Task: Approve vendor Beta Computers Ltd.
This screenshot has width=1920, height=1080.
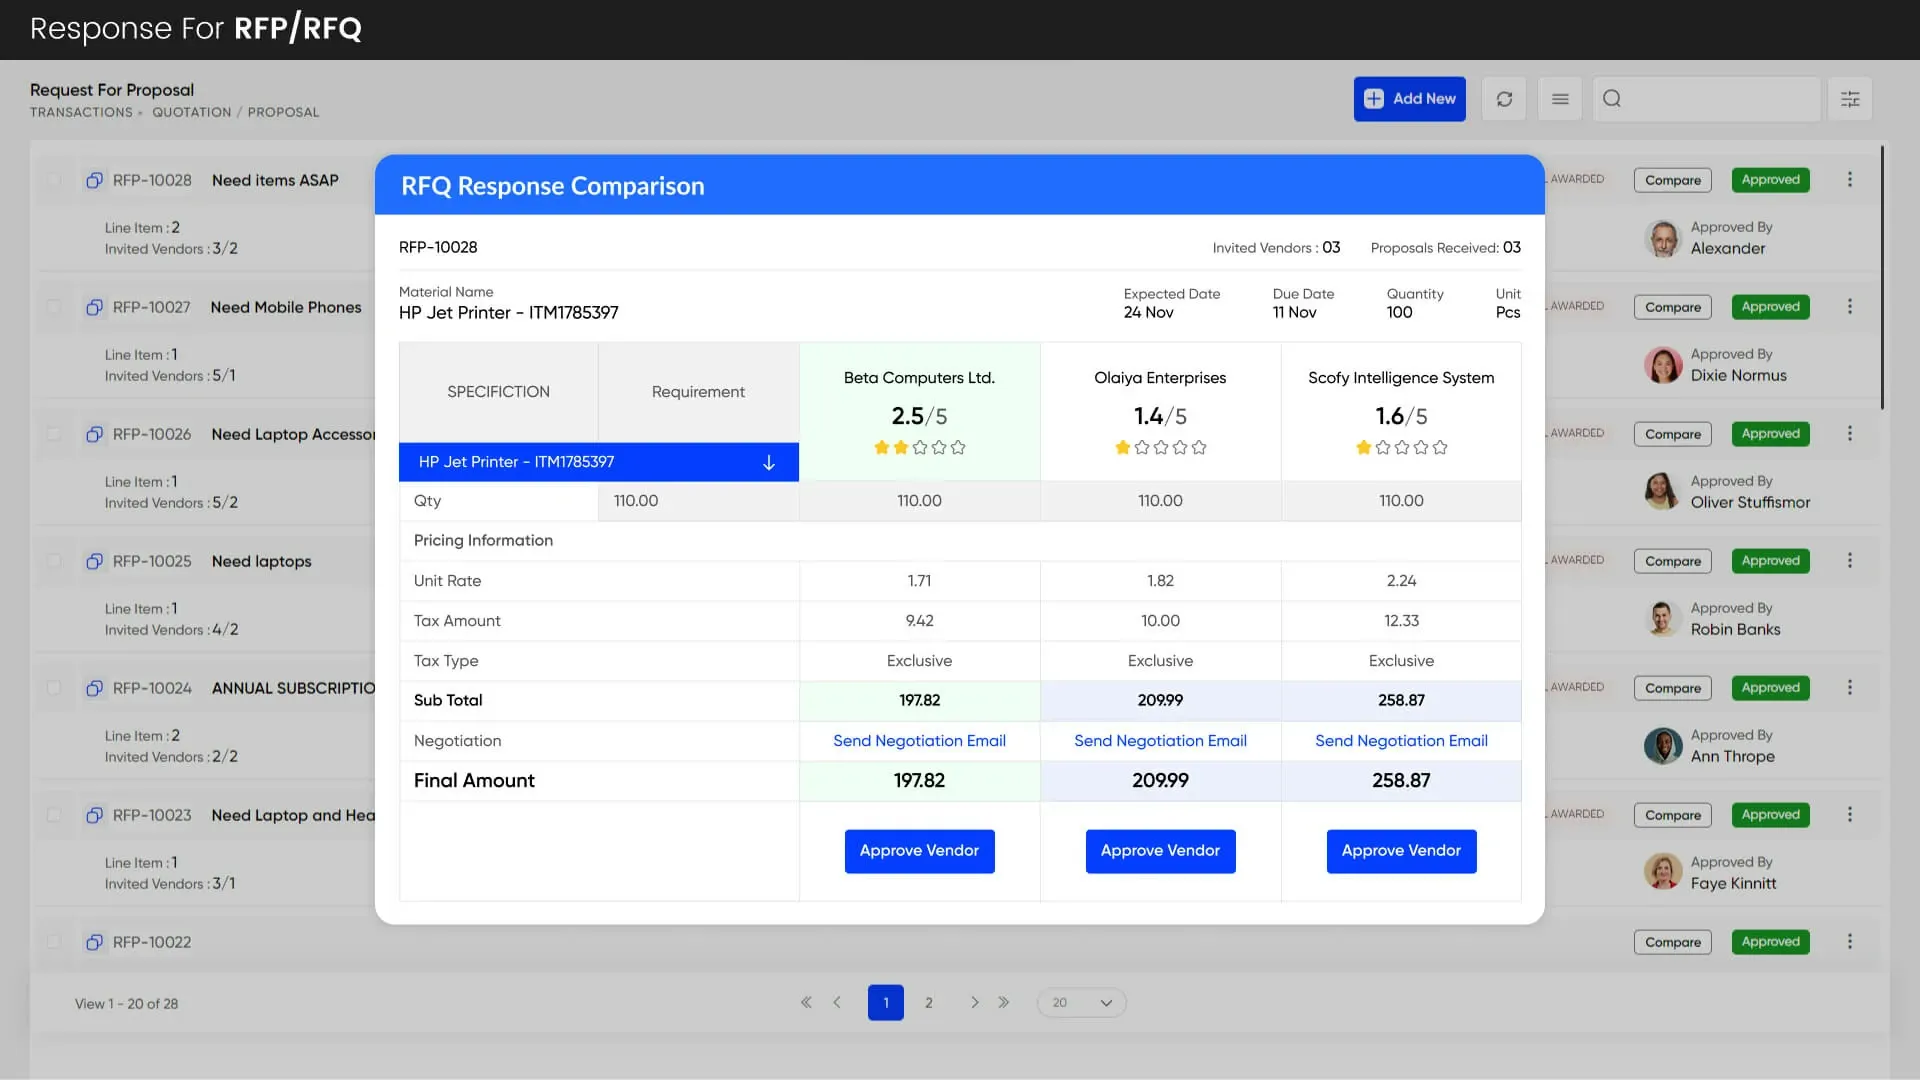Action: click(x=919, y=851)
